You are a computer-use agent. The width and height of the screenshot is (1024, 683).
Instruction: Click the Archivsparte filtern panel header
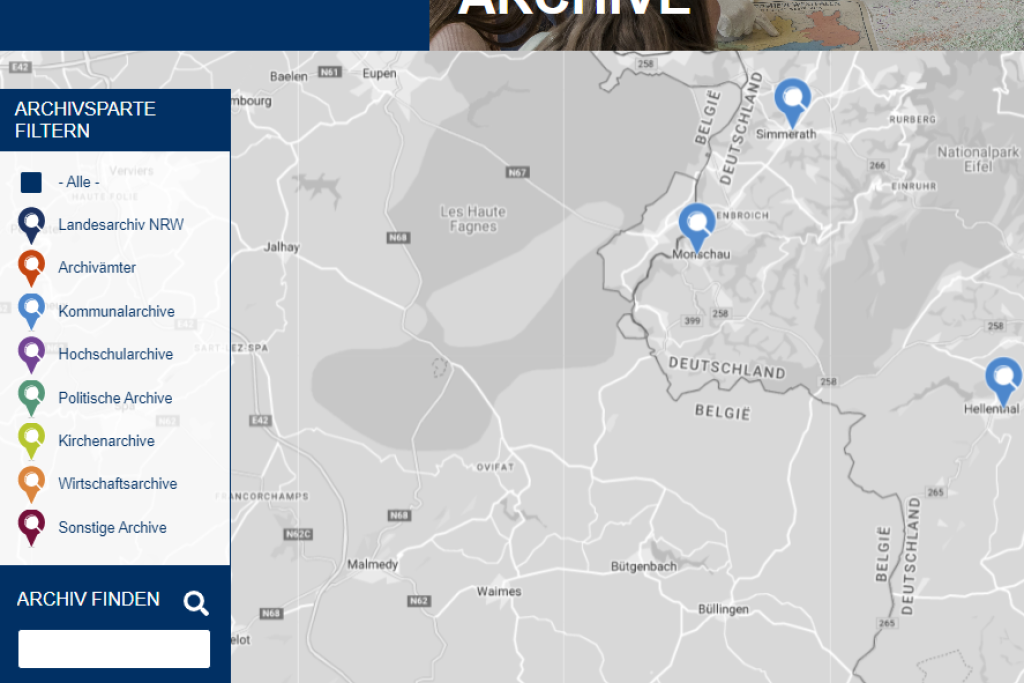[x=115, y=120]
